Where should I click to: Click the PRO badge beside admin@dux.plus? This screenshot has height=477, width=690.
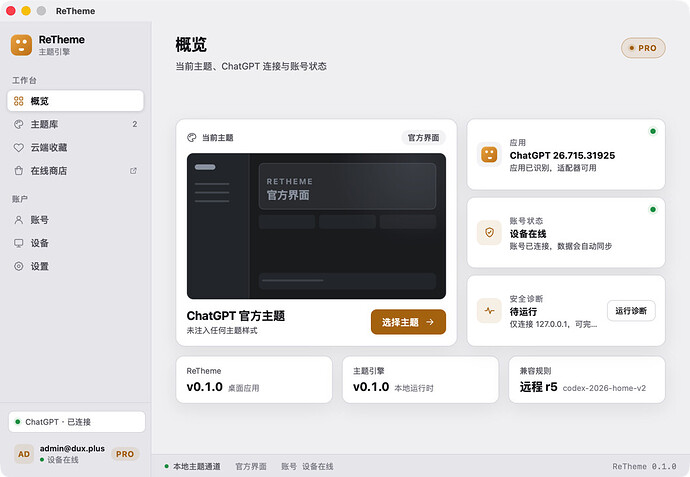point(125,454)
